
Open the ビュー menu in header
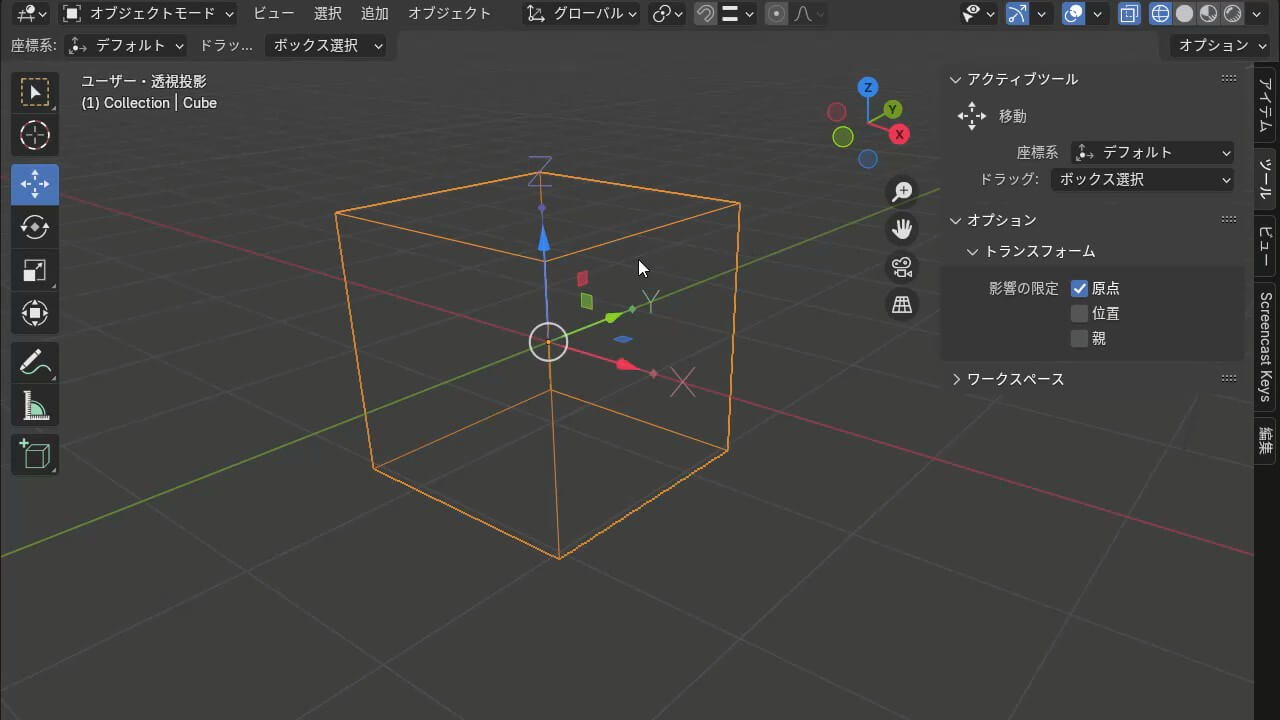[273, 14]
